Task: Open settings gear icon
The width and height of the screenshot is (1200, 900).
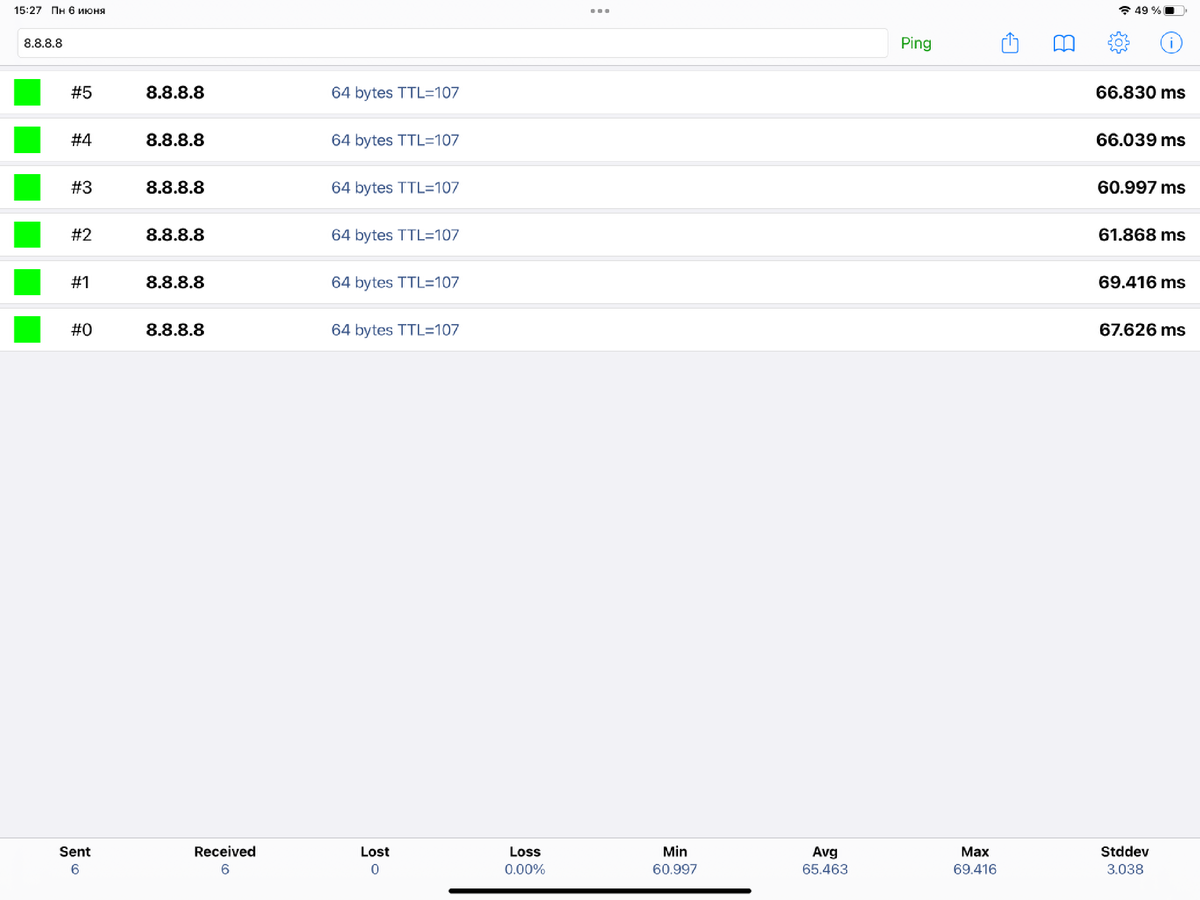Action: point(1118,43)
